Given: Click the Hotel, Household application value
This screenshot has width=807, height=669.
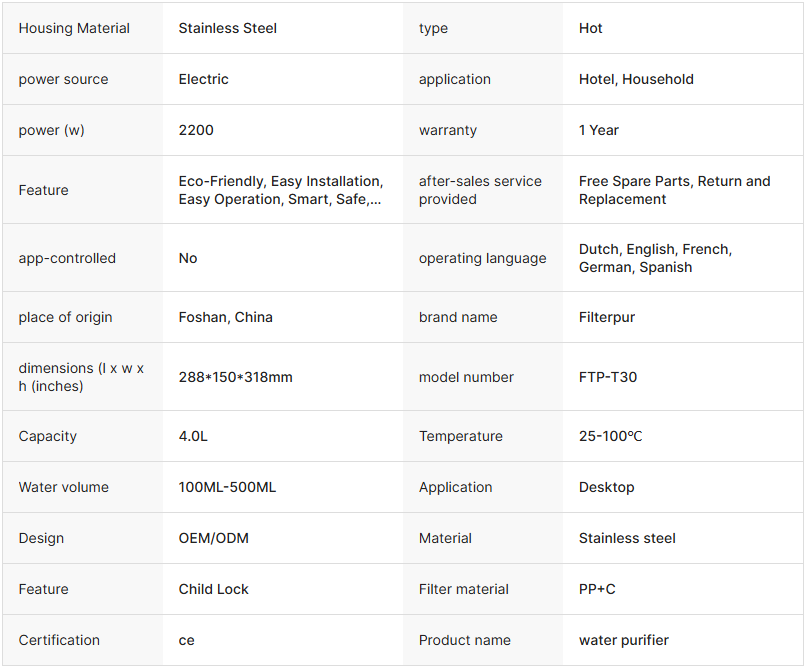Looking at the screenshot, I should [x=636, y=79].
